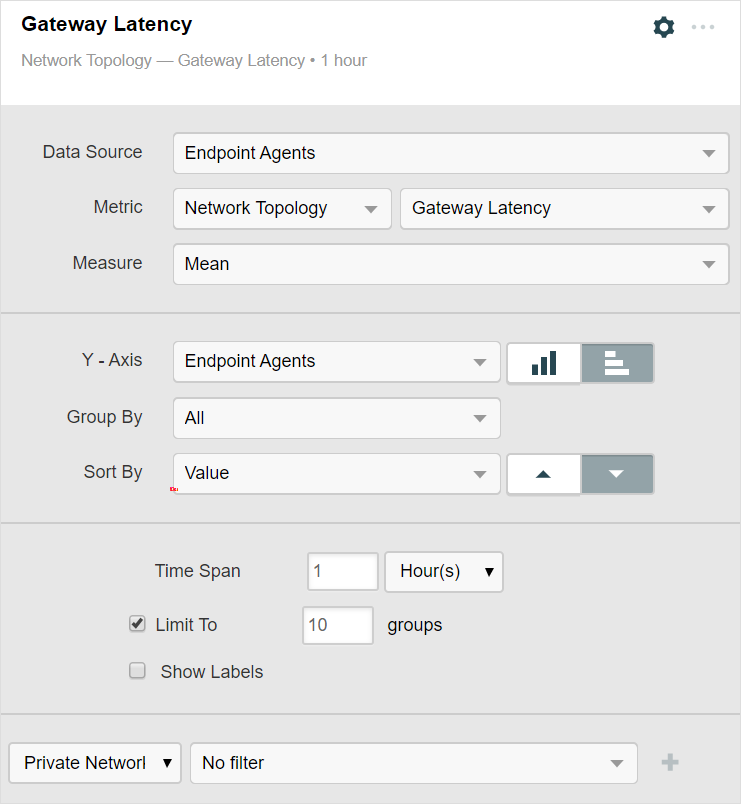Viewport: 741px width, 804px height.
Task: Open the Sort By Value dropdown
Action: 336,474
